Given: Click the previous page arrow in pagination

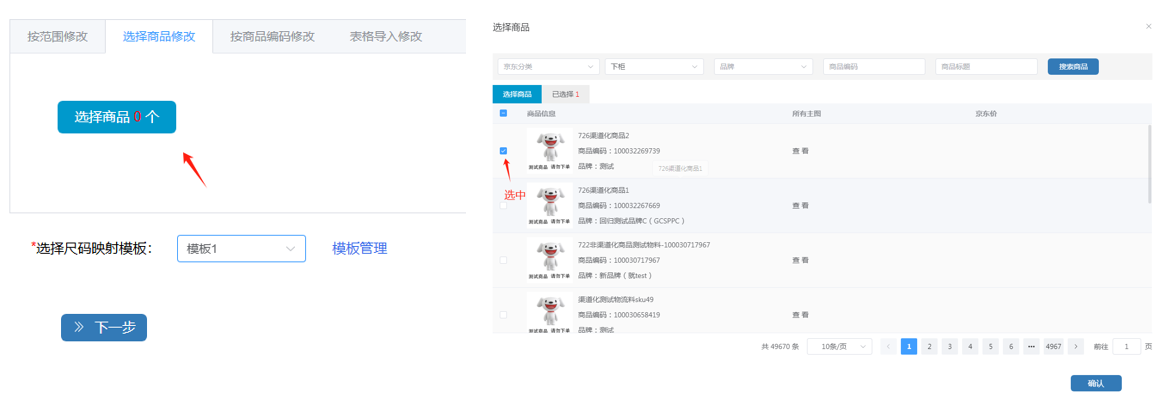Looking at the screenshot, I should 888,347.
